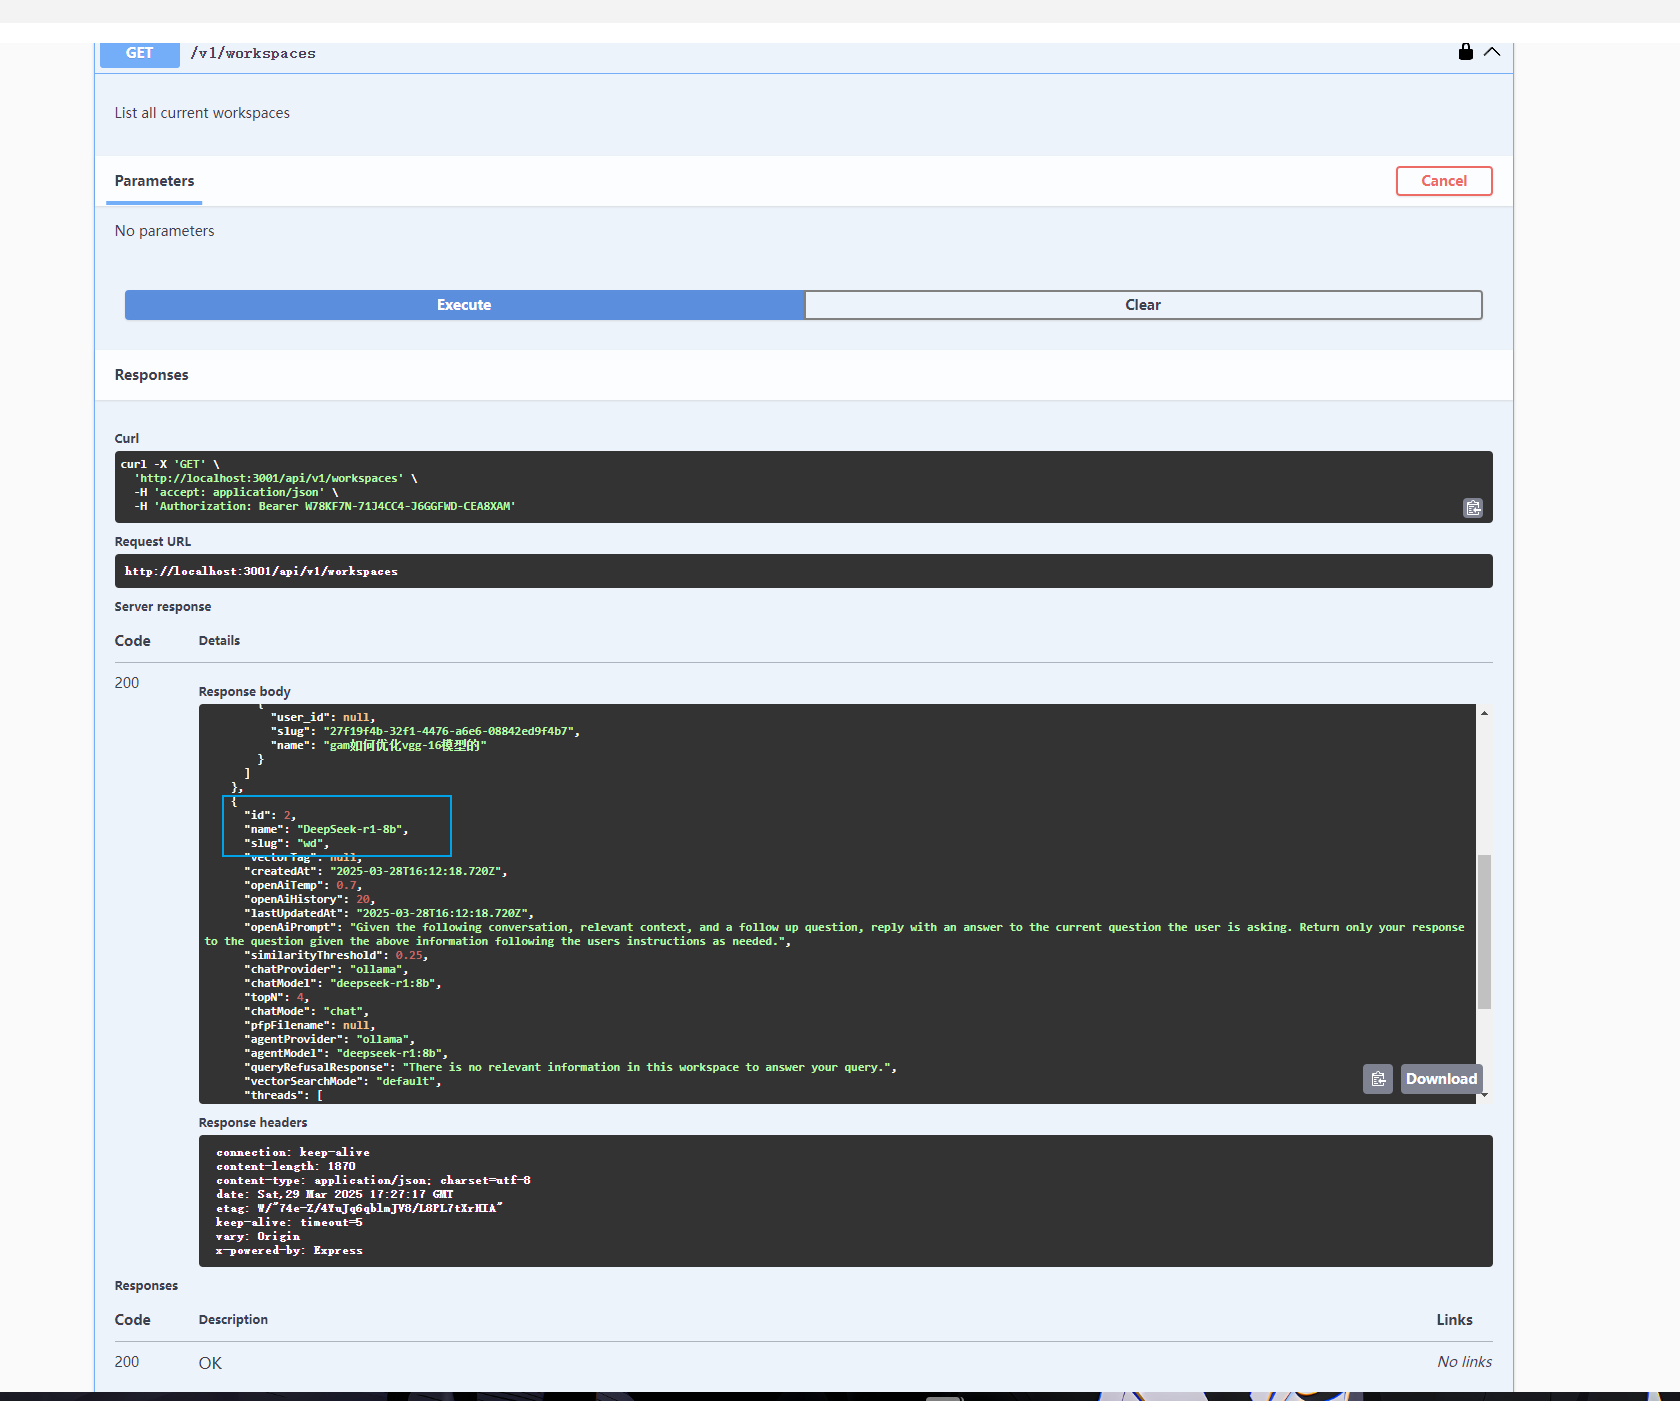Image resolution: width=1680 pixels, height=1401 pixels.
Task: Expand the Responses section header
Action: click(x=151, y=374)
